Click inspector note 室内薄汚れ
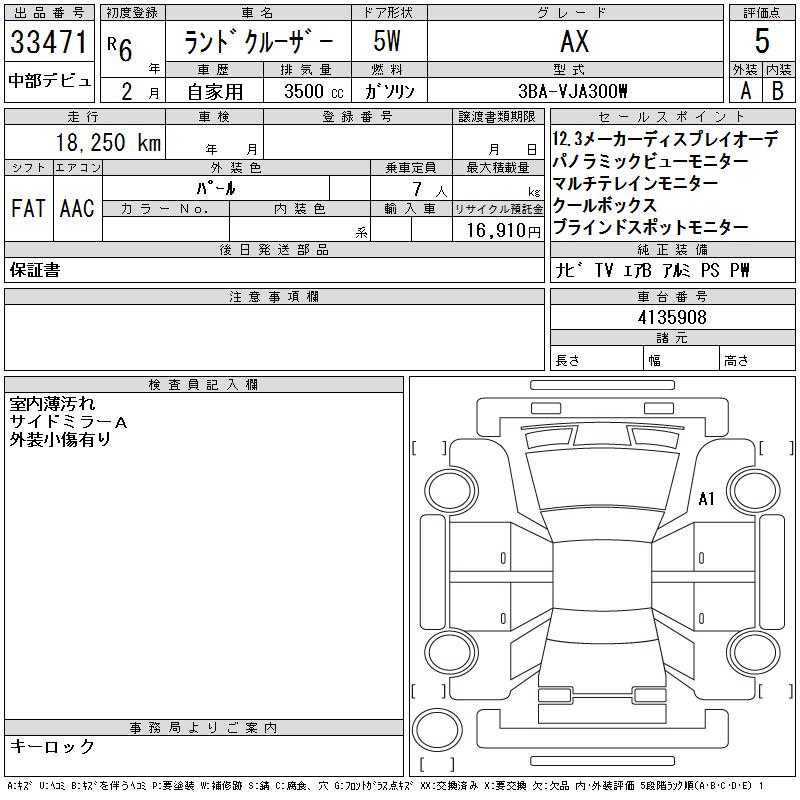The height and width of the screenshot is (800, 800). click(52, 404)
